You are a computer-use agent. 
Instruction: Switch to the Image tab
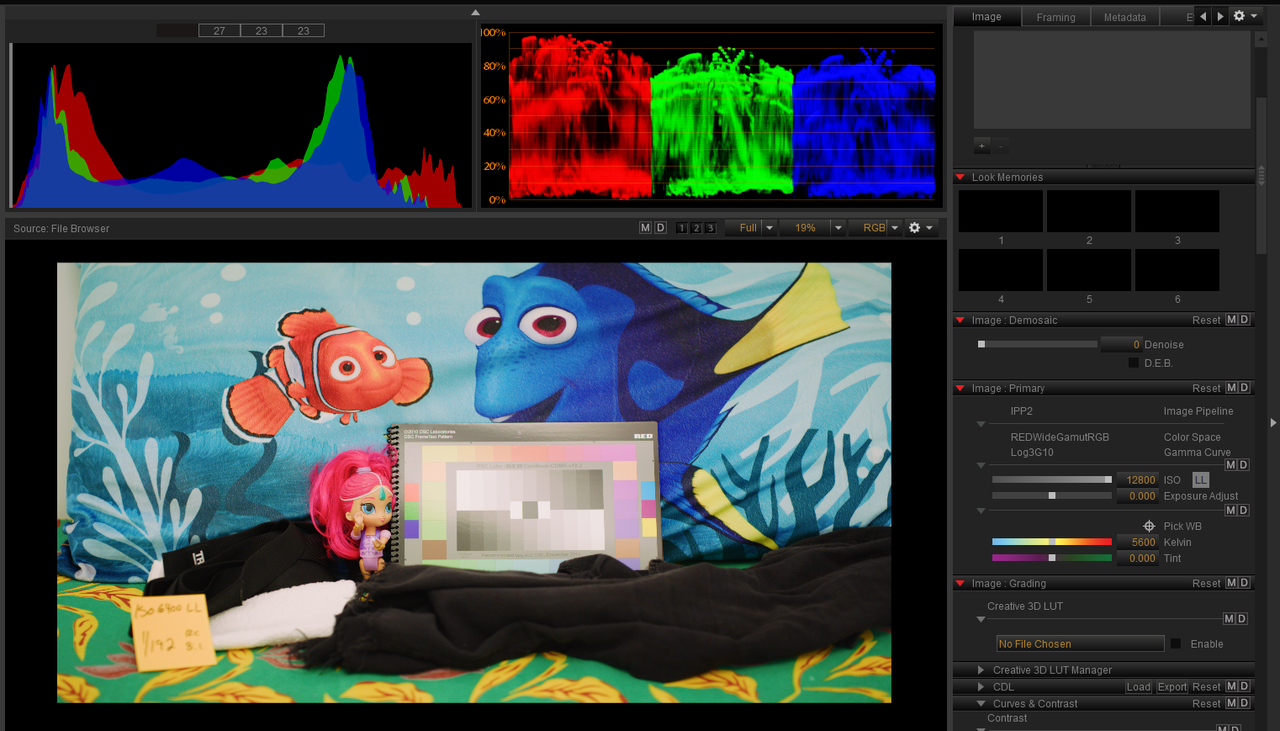[x=986, y=17]
